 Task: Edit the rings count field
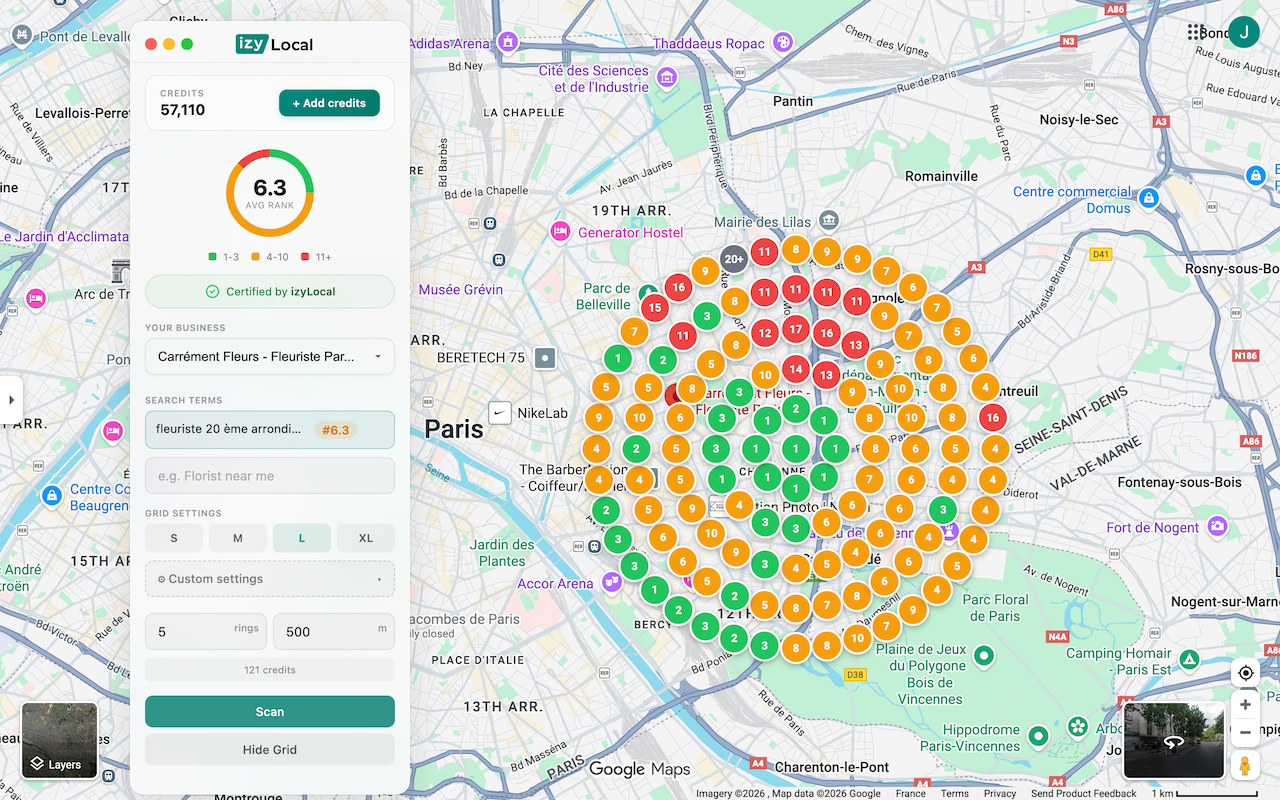pyautogui.click(x=206, y=632)
